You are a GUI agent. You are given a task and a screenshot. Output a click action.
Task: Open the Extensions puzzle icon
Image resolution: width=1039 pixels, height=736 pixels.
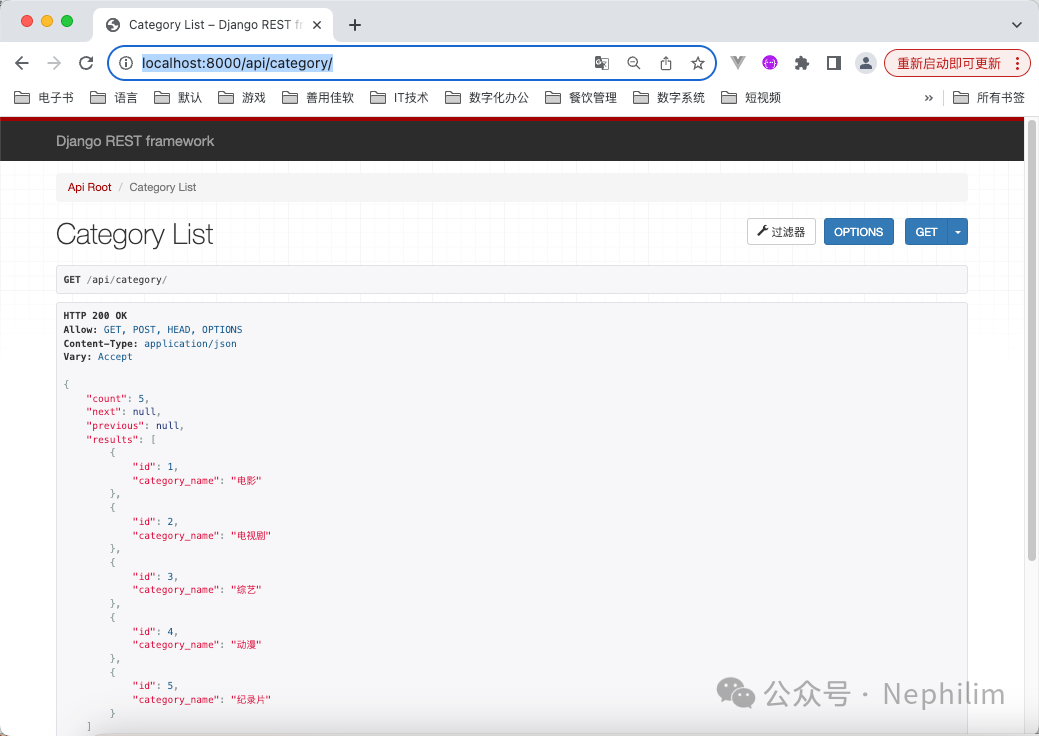[802, 63]
